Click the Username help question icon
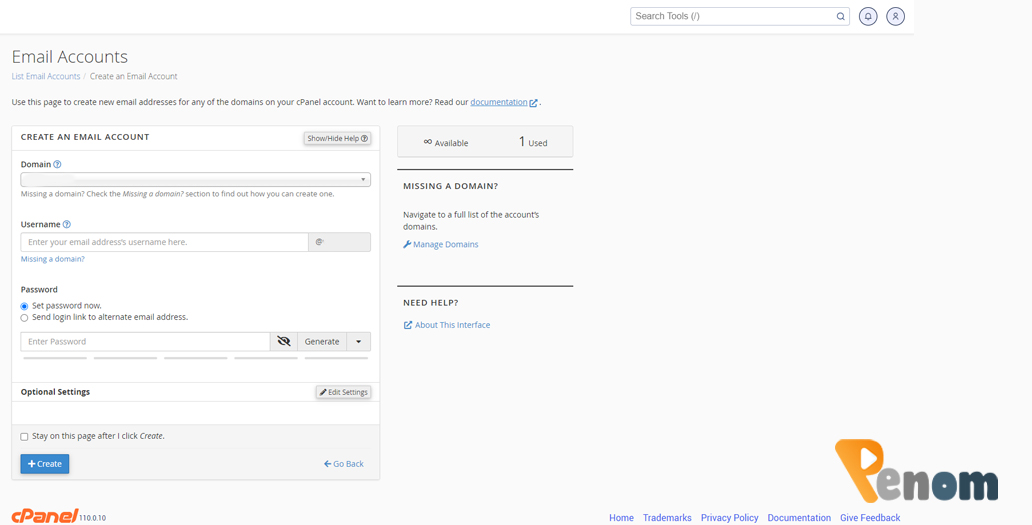The width and height of the screenshot is (1032, 525). tap(66, 224)
